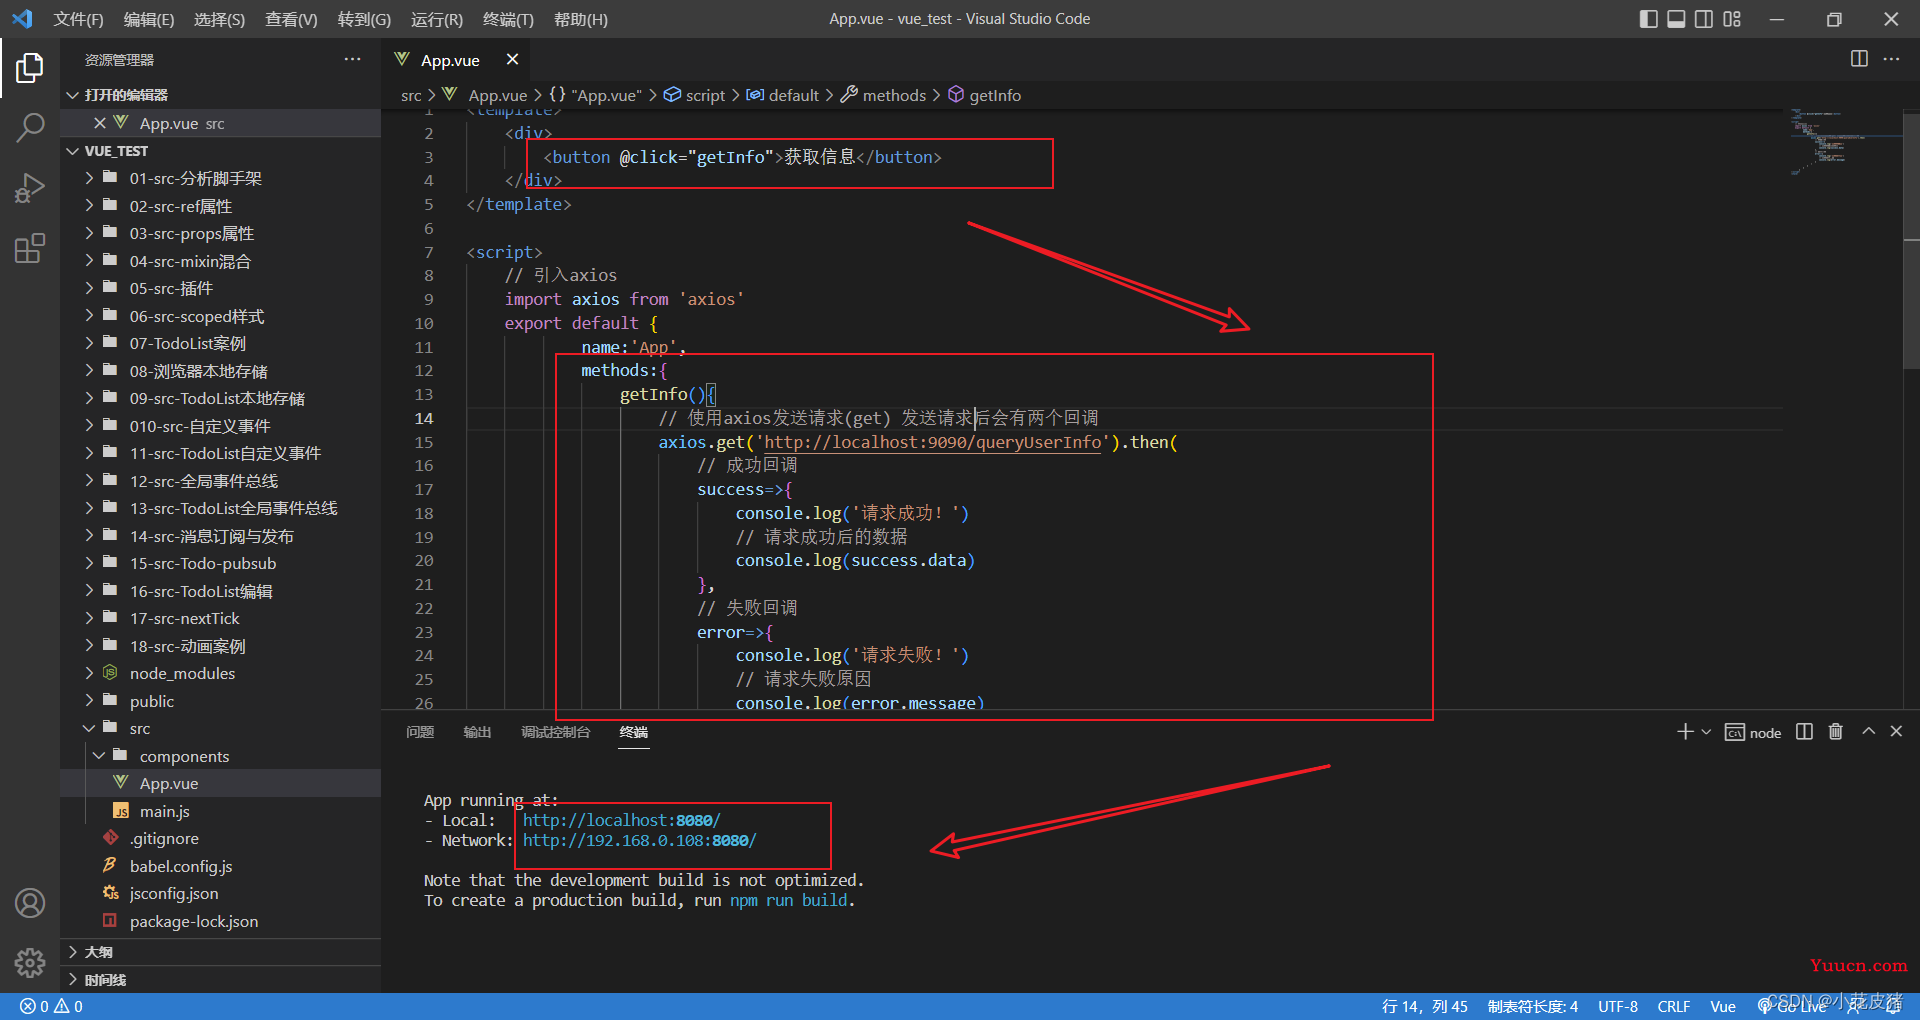Click the localhost:9090/queryUserInfo URL in code

[933, 442]
